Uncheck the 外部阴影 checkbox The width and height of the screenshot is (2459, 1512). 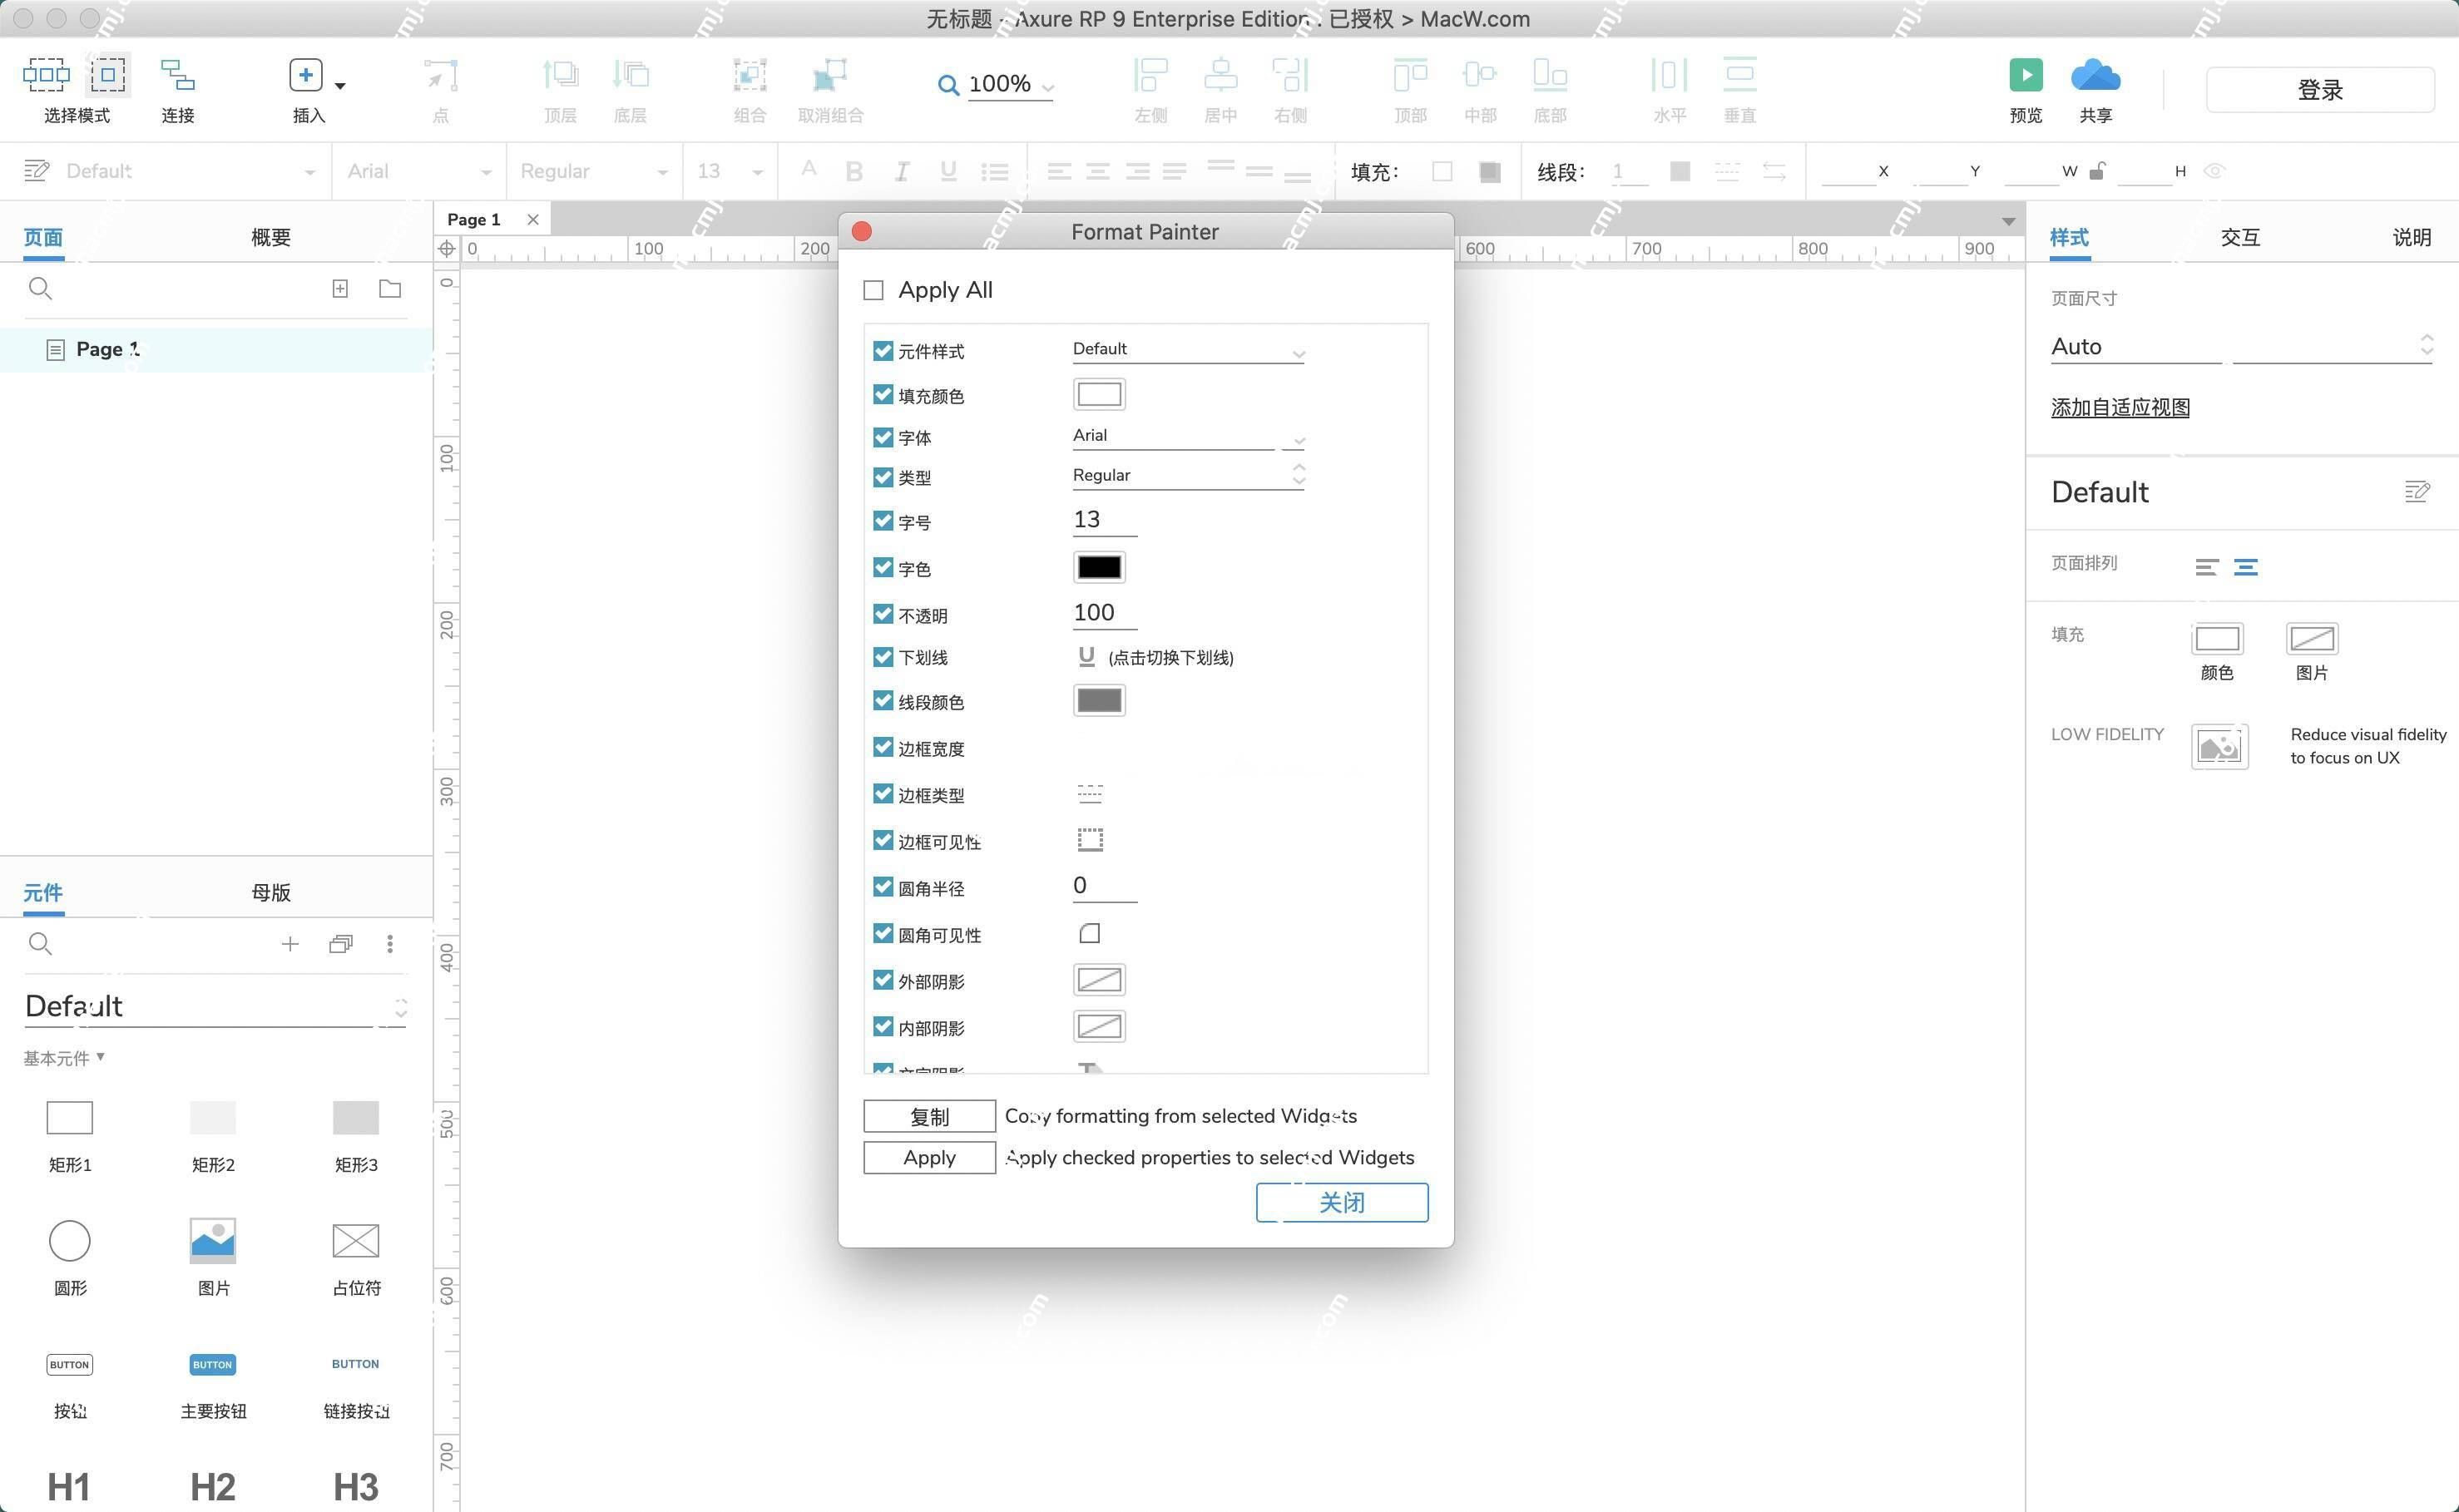tap(882, 979)
